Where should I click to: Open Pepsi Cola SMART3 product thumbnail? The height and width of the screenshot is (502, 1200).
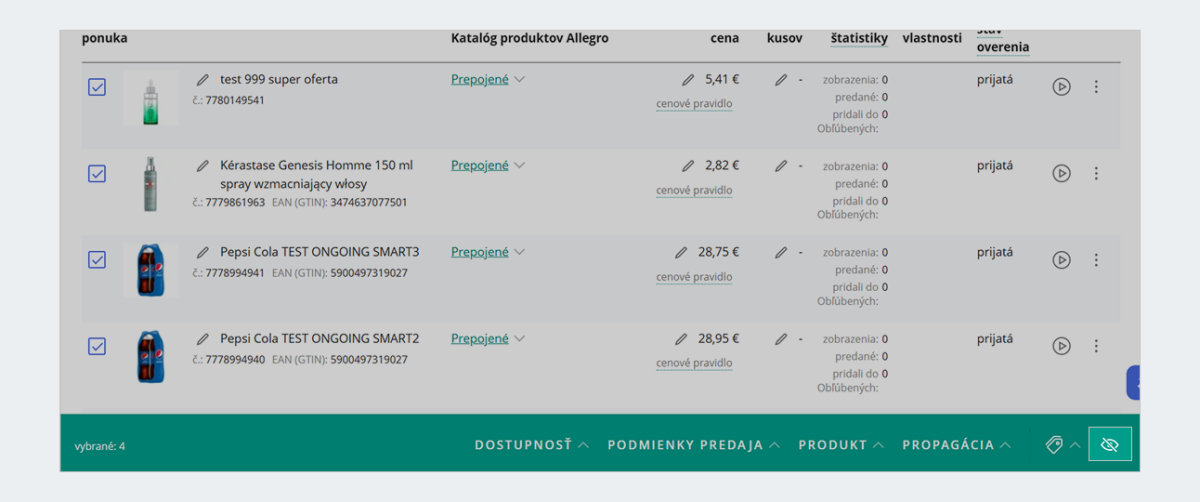pyautogui.click(x=150, y=270)
